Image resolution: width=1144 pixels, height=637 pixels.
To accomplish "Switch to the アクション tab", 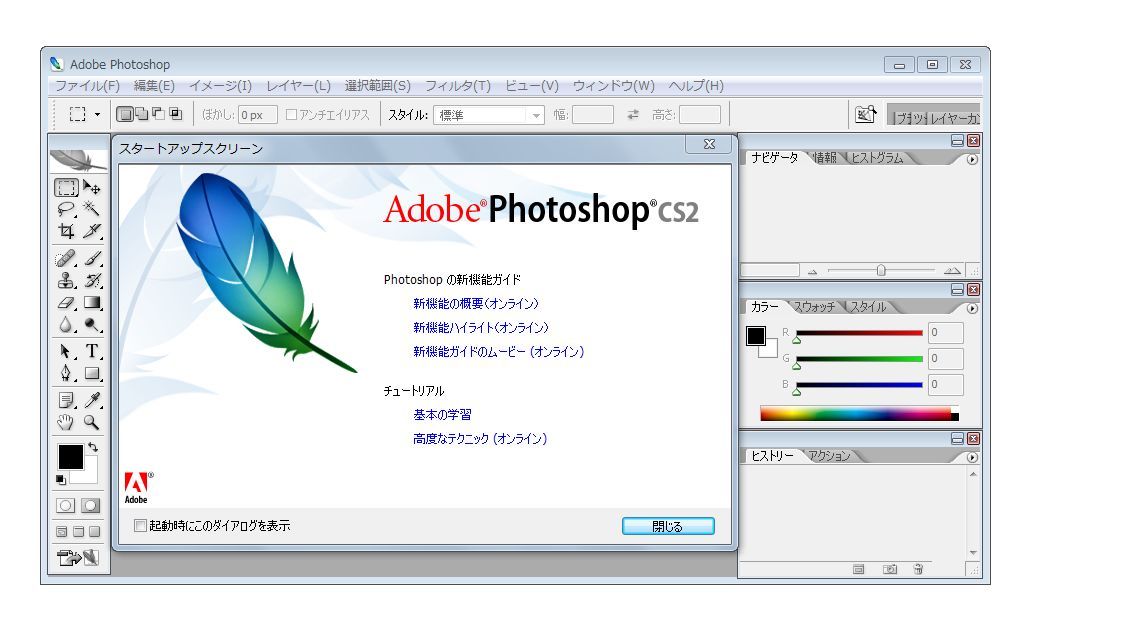I will pos(830,455).
